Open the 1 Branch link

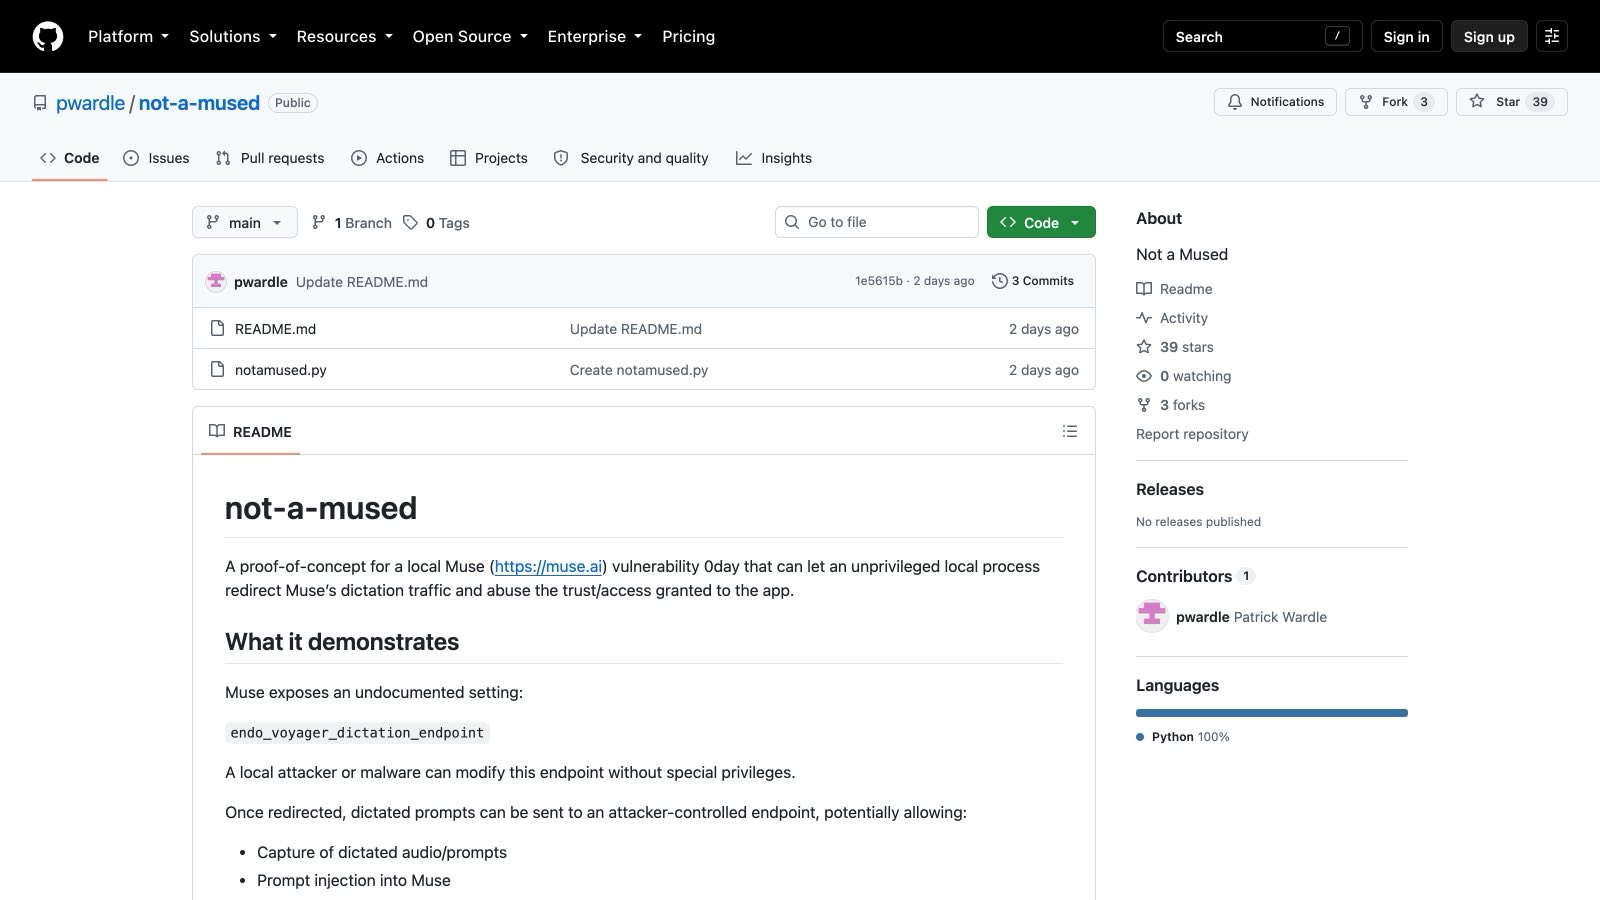point(352,223)
